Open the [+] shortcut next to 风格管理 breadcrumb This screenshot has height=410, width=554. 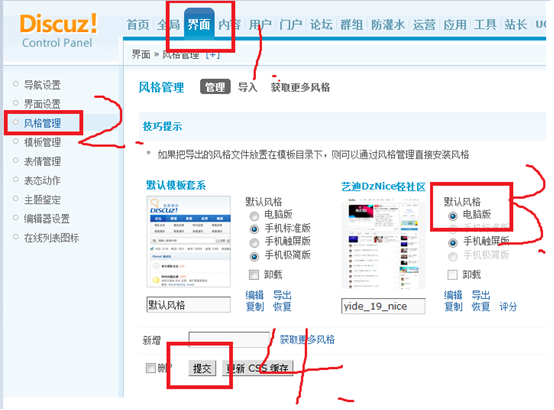(213, 55)
